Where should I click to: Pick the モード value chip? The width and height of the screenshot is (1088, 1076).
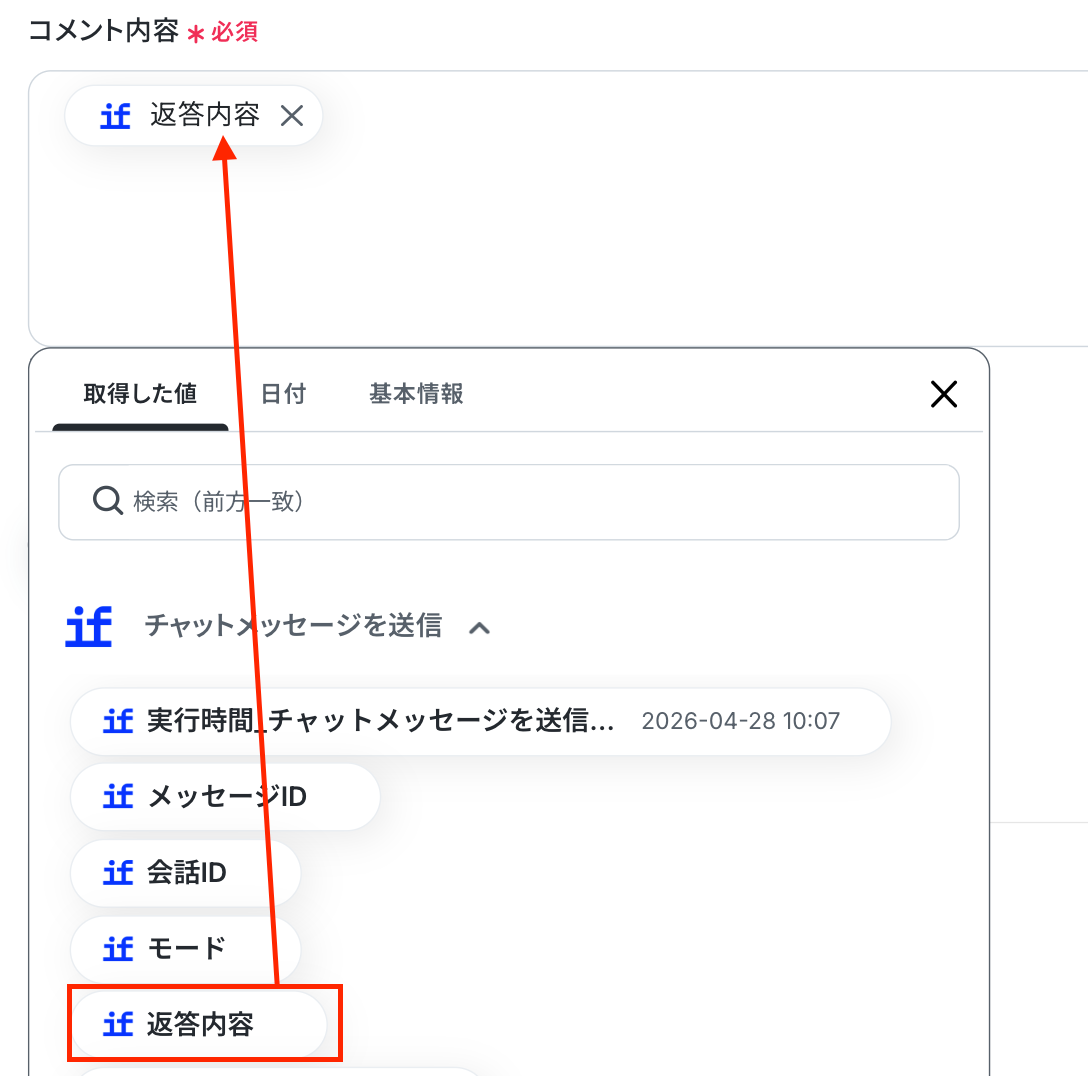click(186, 948)
